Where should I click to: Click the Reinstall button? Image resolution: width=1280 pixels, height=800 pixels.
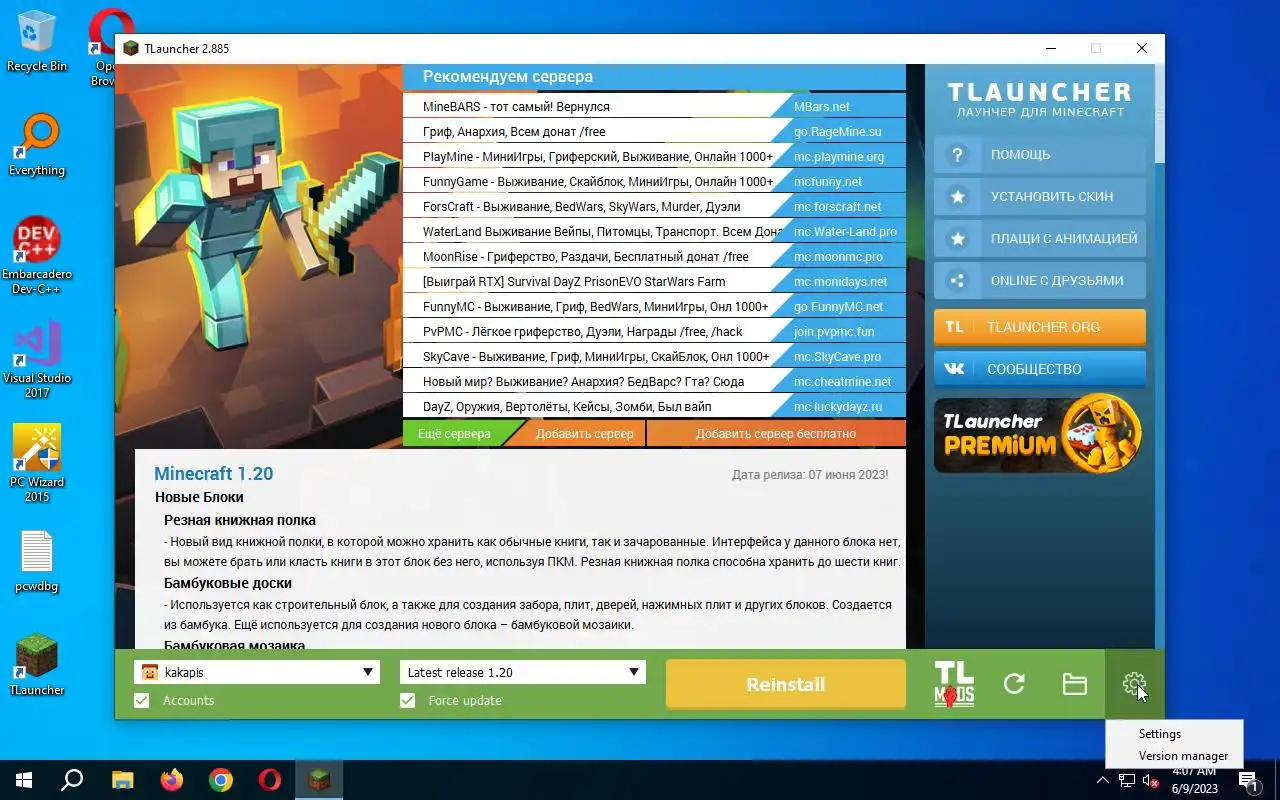[786, 685]
